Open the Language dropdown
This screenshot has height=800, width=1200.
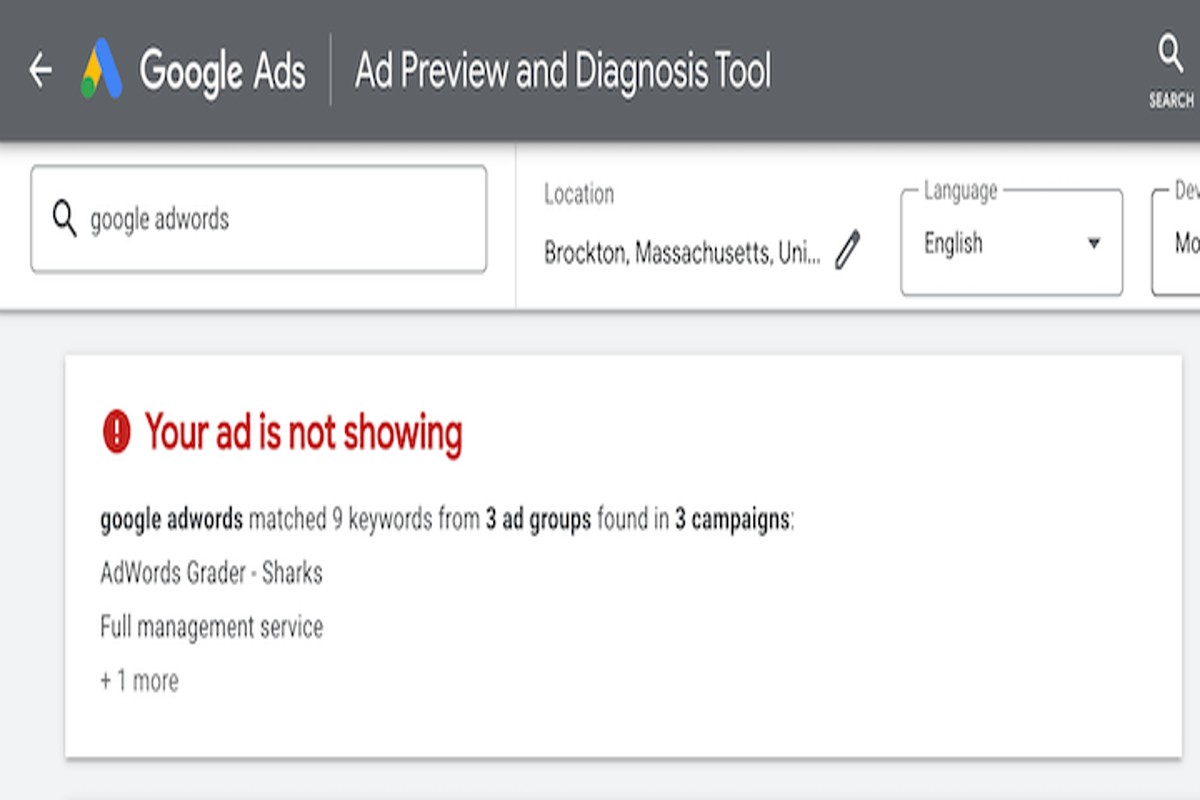pos(1011,243)
